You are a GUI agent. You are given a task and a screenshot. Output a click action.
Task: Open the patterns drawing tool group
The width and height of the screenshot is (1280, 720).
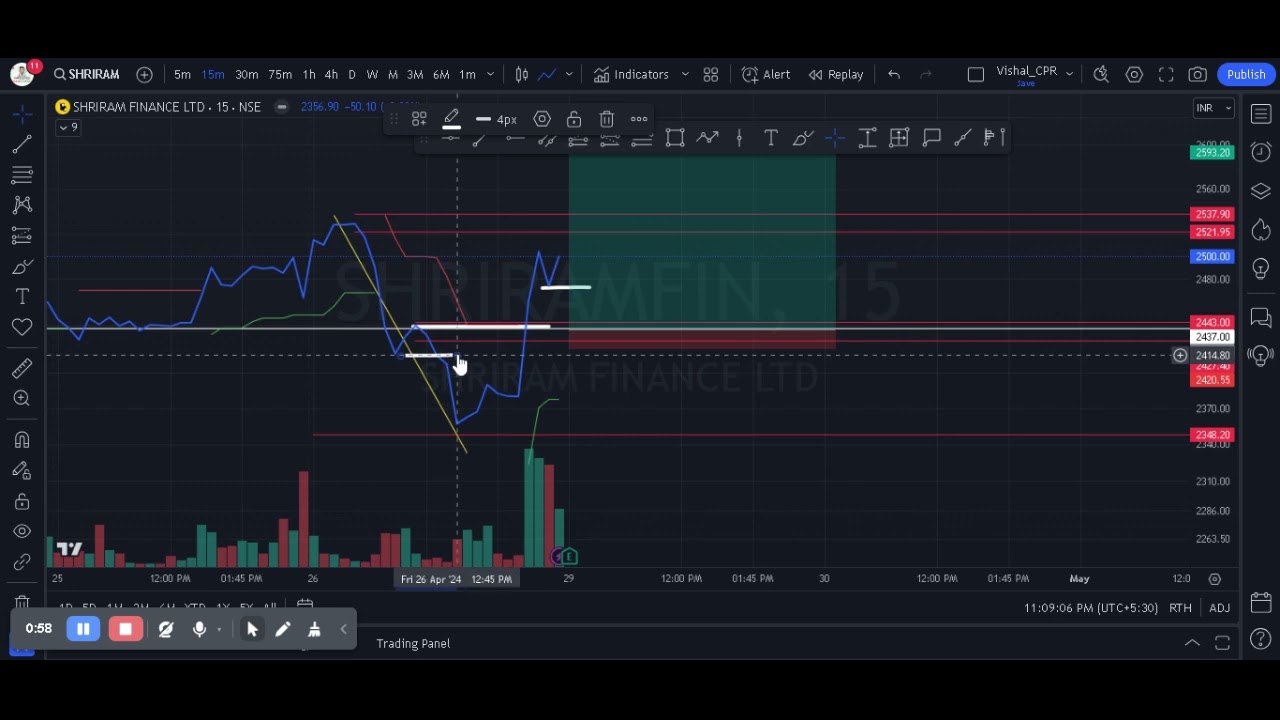[22, 205]
